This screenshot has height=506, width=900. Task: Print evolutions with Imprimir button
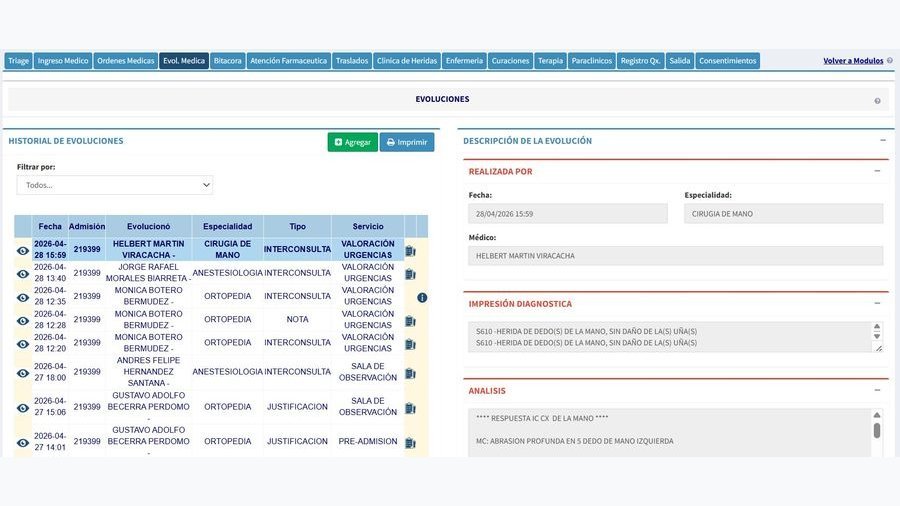407,142
